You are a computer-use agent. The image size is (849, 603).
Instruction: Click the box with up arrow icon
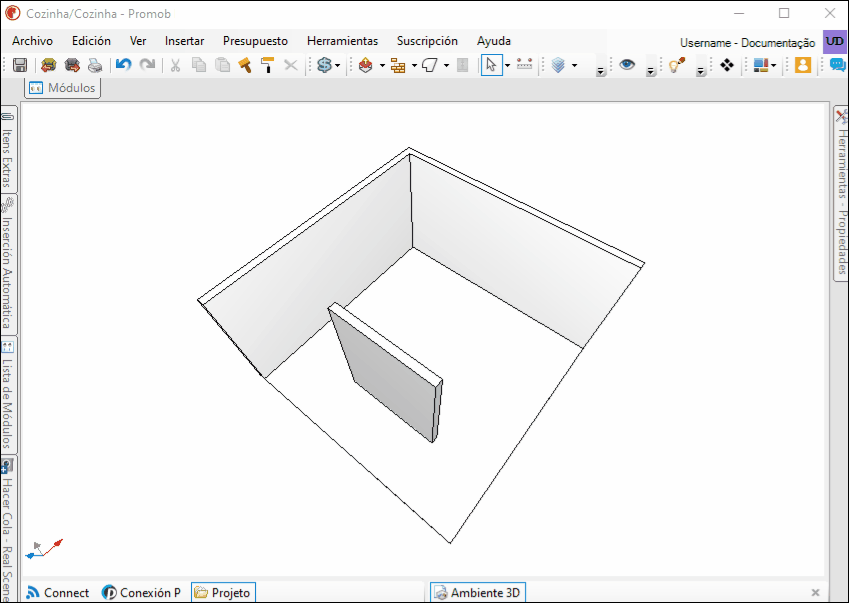[366, 65]
